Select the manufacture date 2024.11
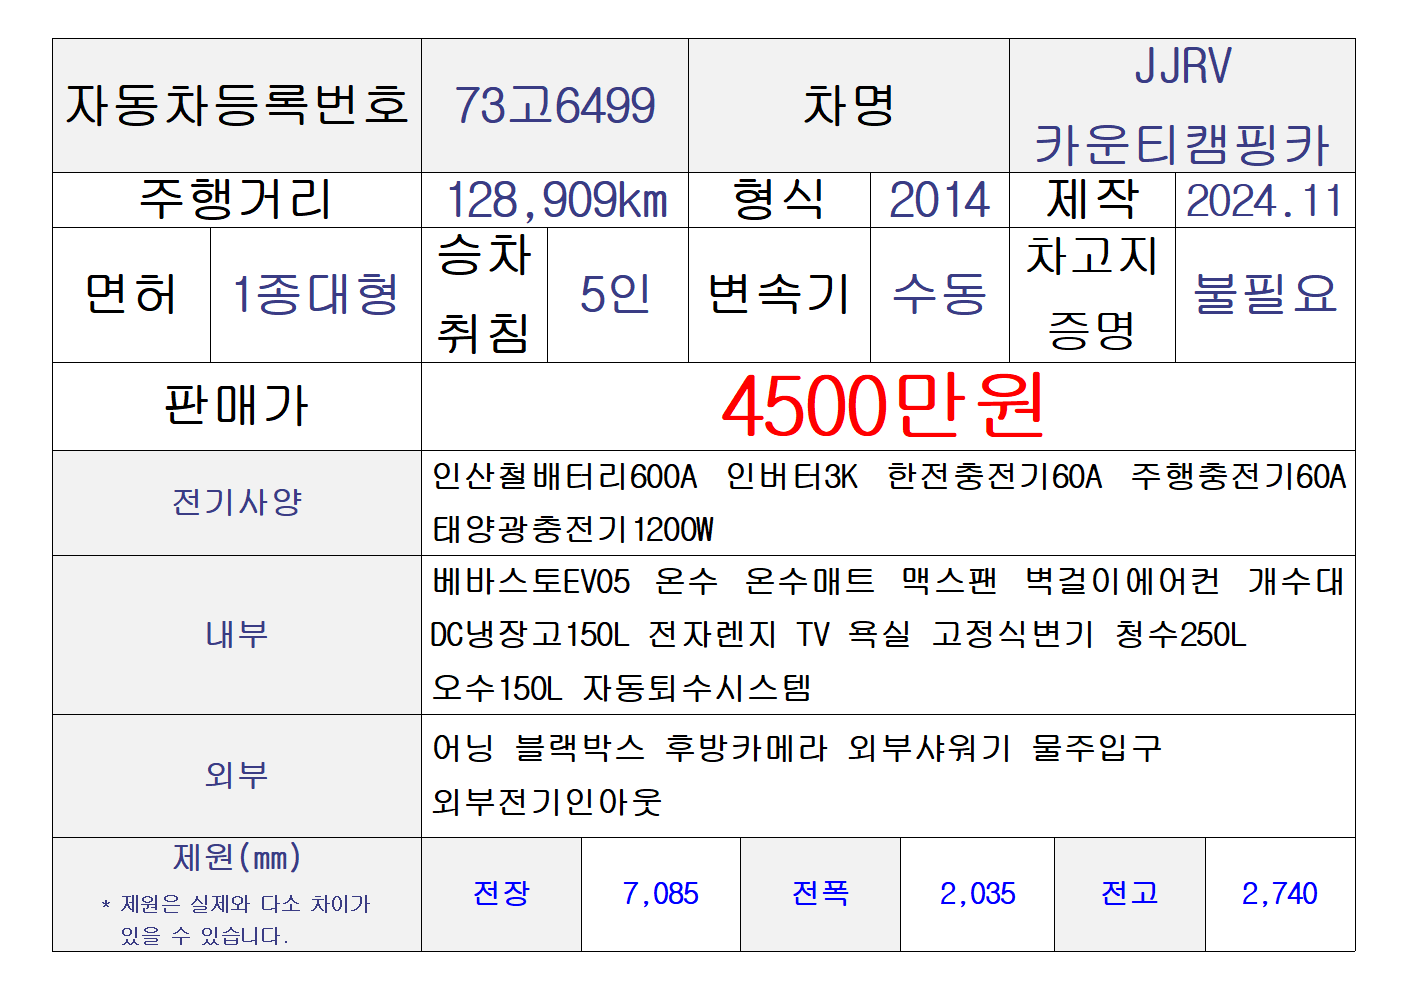 (x=1264, y=200)
